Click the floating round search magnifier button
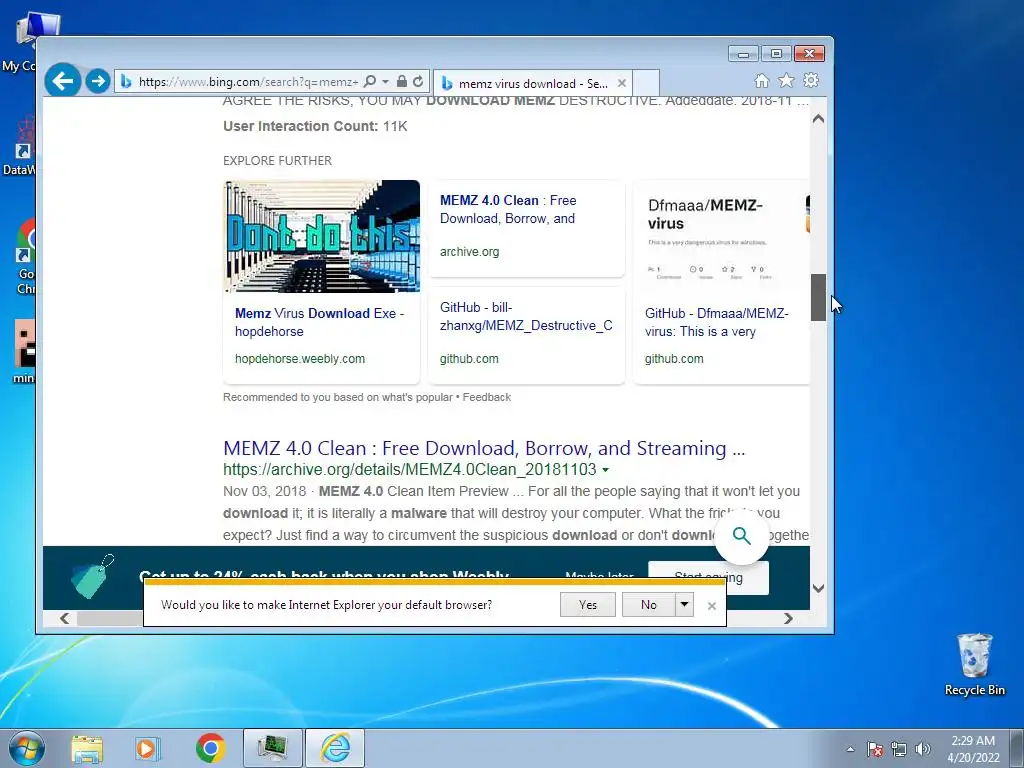The height and width of the screenshot is (768, 1024). [x=741, y=536]
